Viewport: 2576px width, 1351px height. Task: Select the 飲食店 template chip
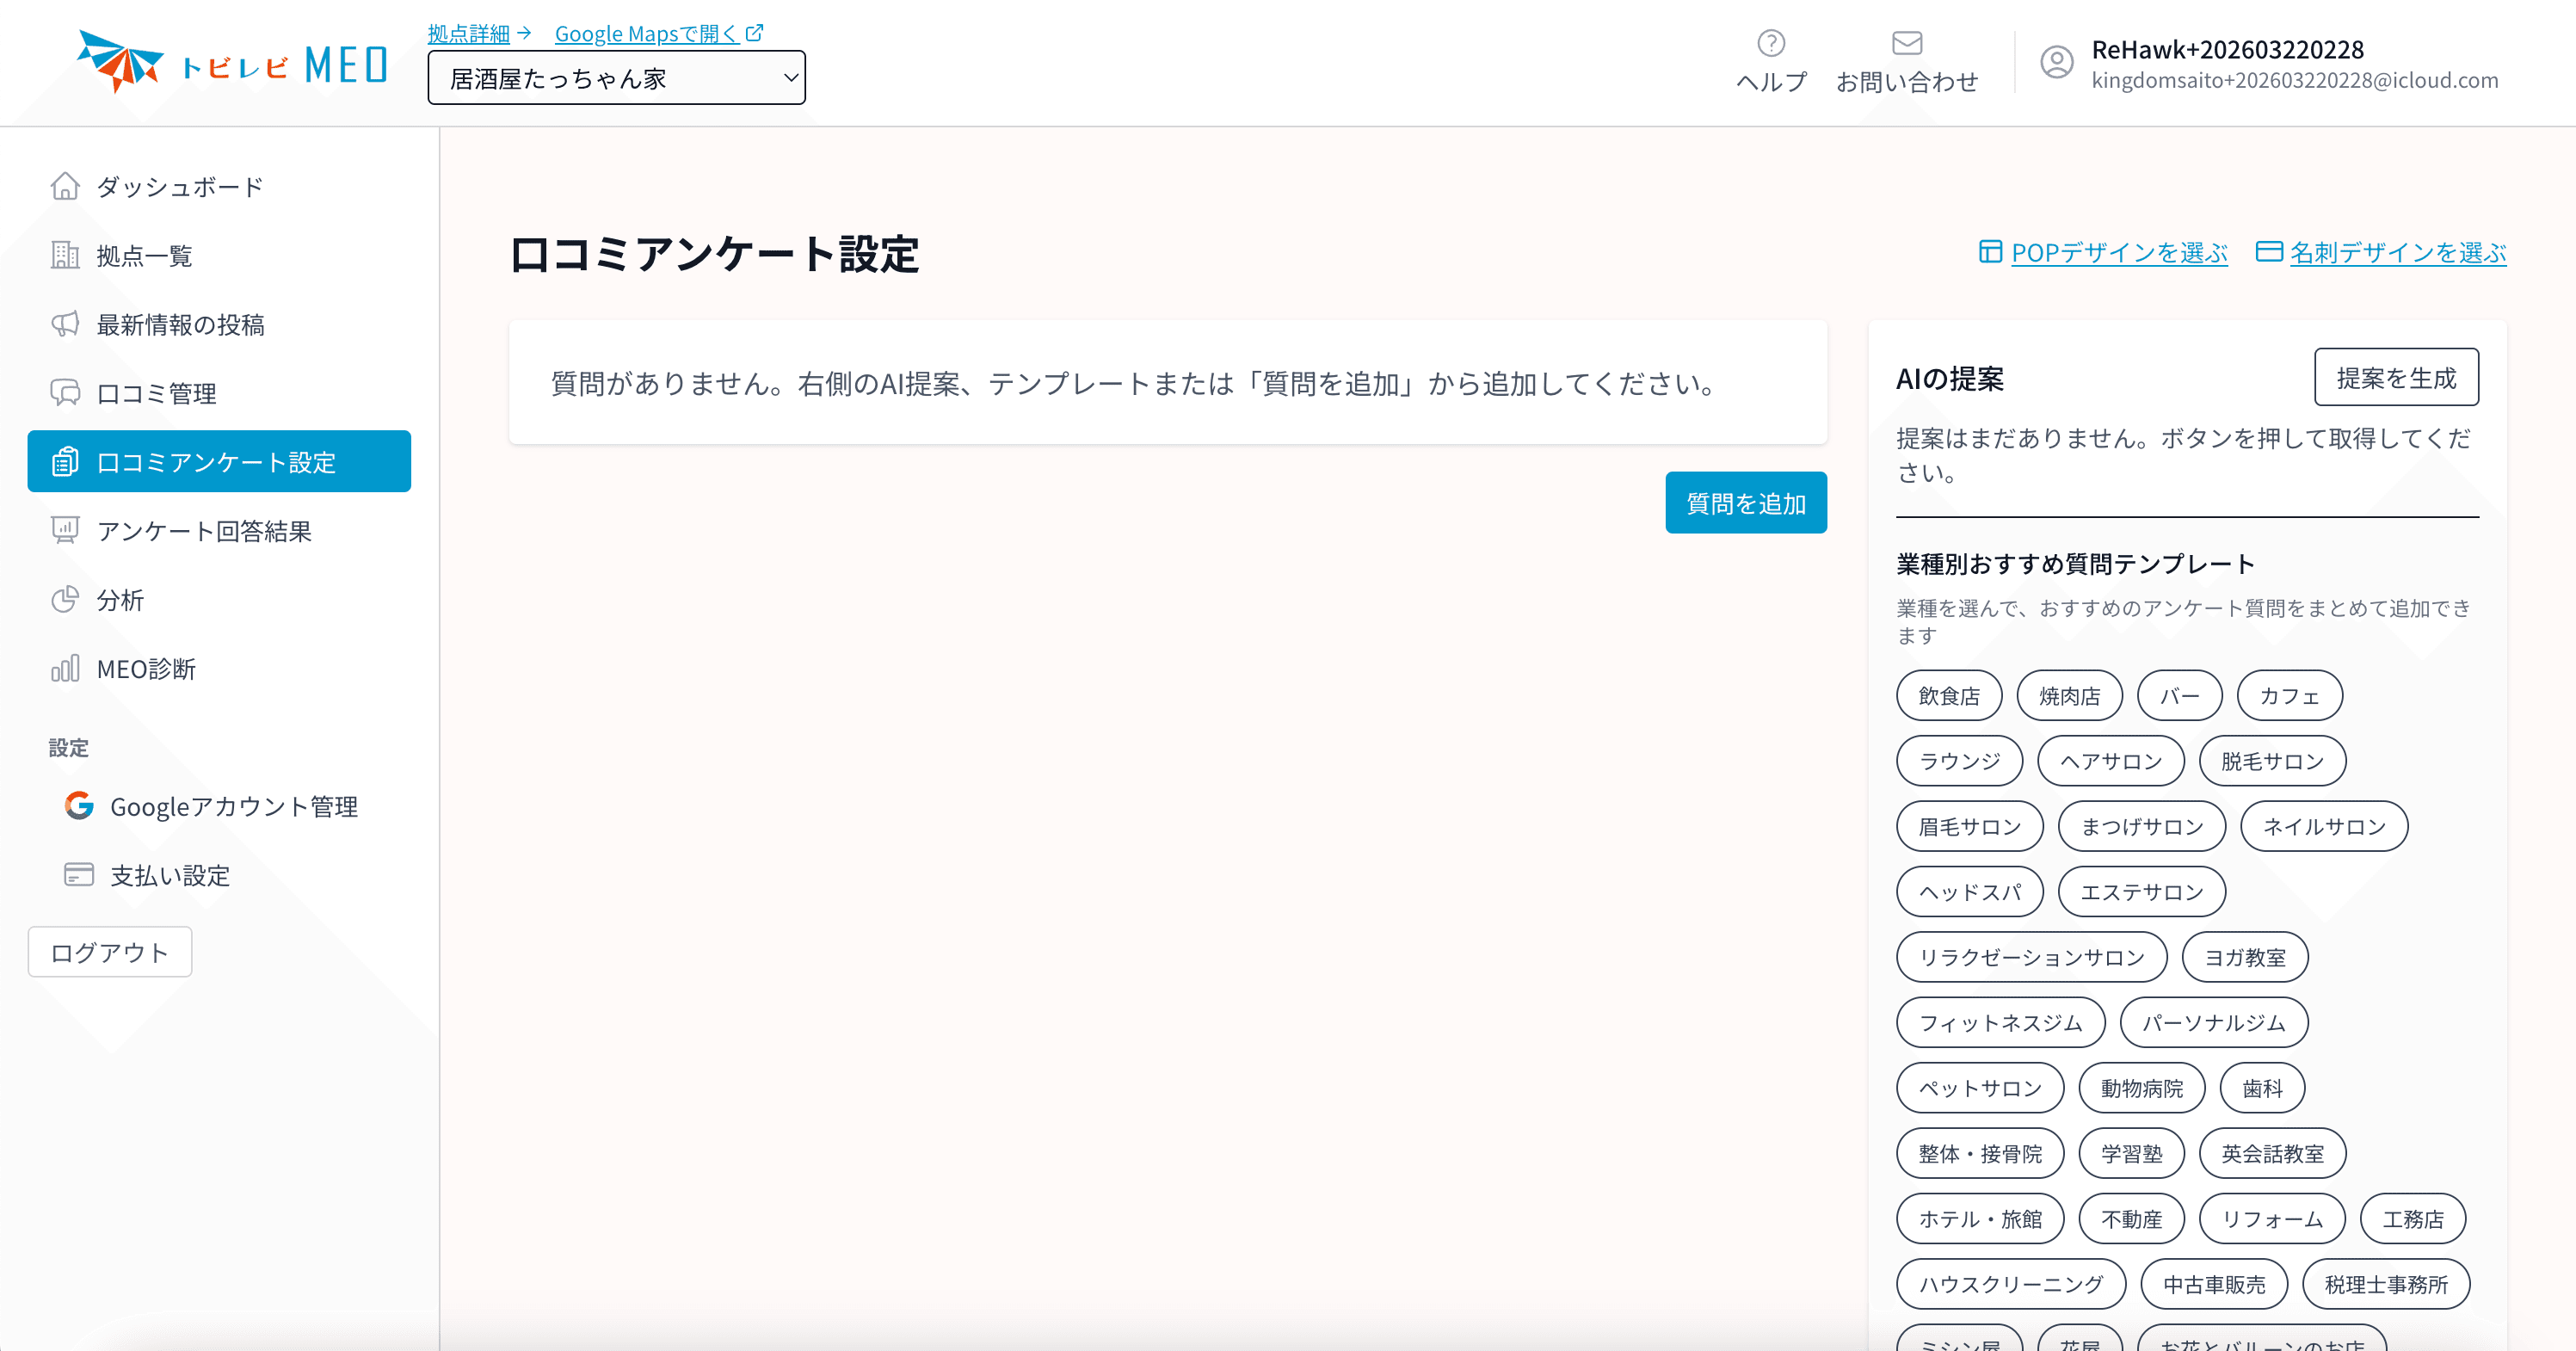point(1948,695)
